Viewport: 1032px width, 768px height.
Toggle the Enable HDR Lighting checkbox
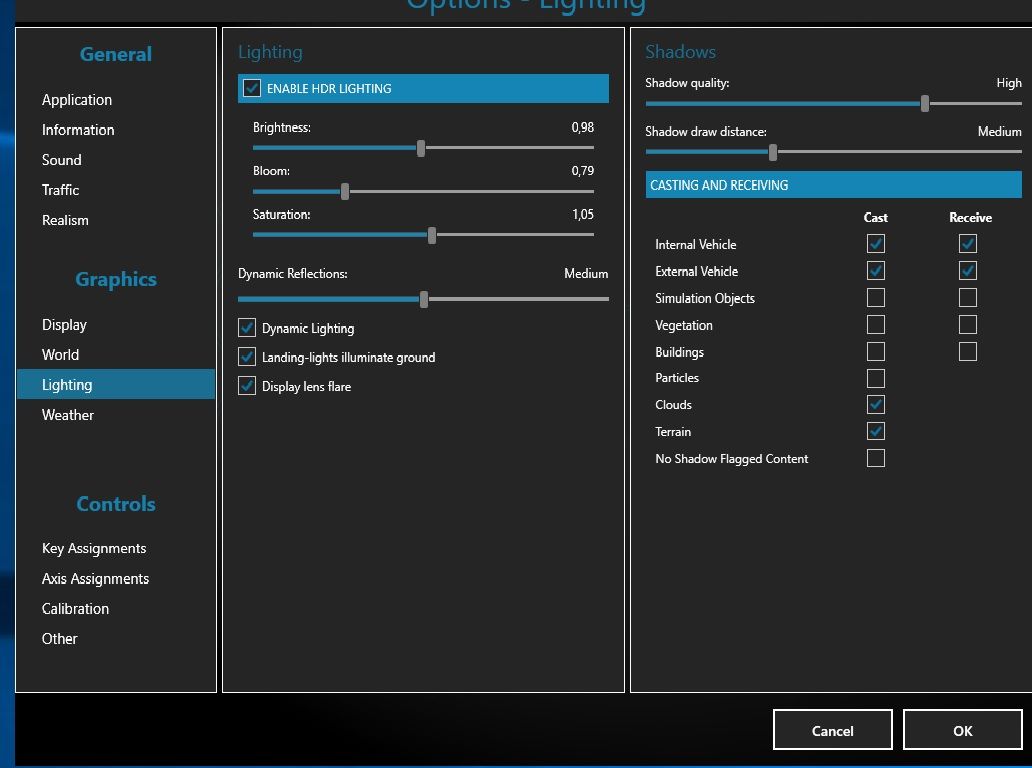pos(251,88)
